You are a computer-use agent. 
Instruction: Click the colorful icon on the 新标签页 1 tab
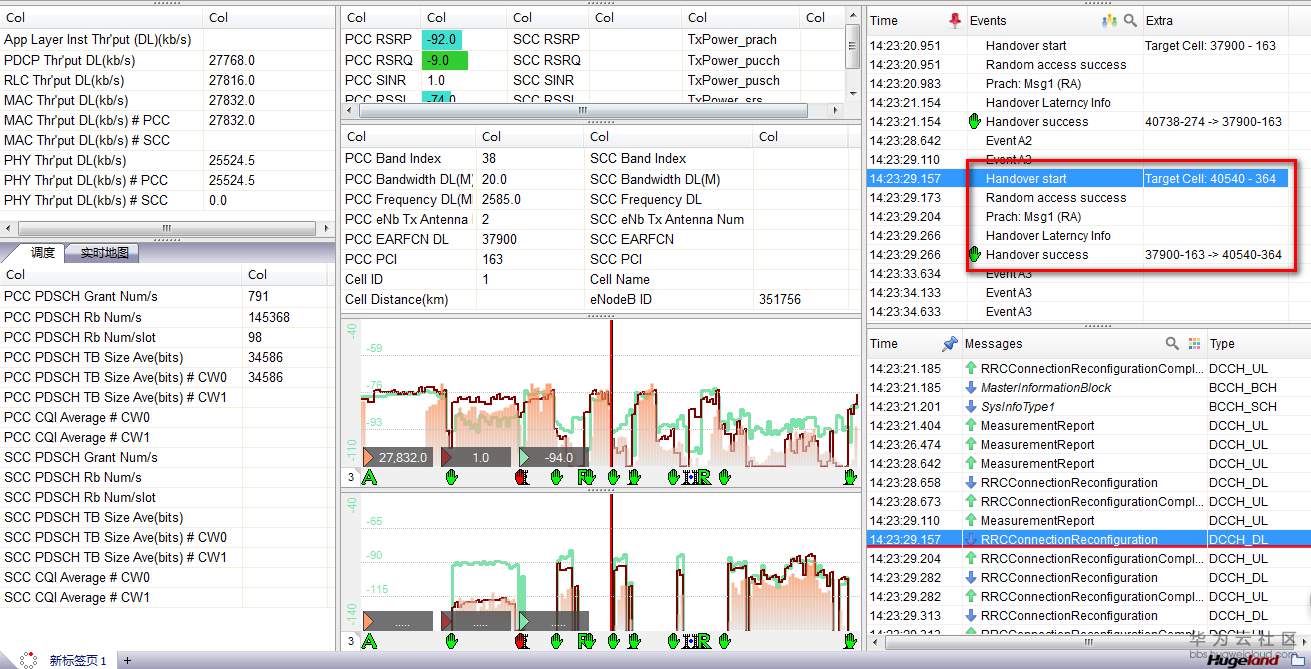click(30, 660)
